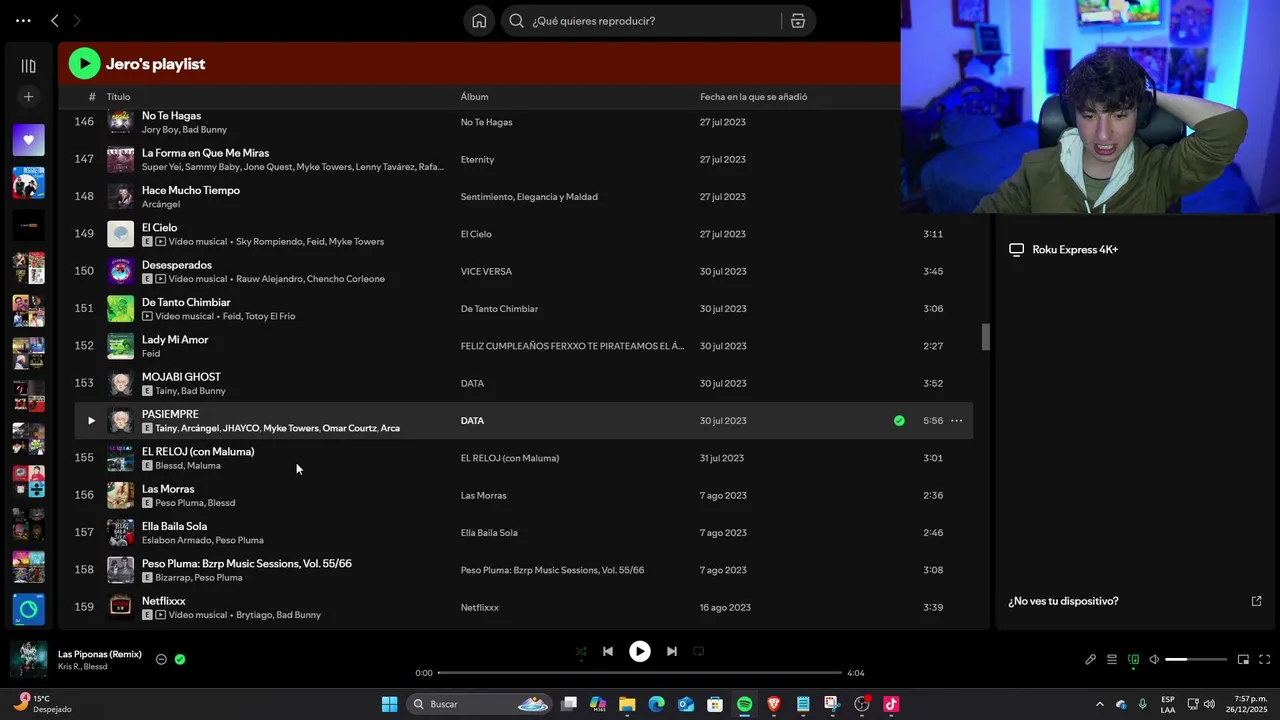Open the three-dot app menu
This screenshot has height=720, width=1280.
[x=23, y=20]
